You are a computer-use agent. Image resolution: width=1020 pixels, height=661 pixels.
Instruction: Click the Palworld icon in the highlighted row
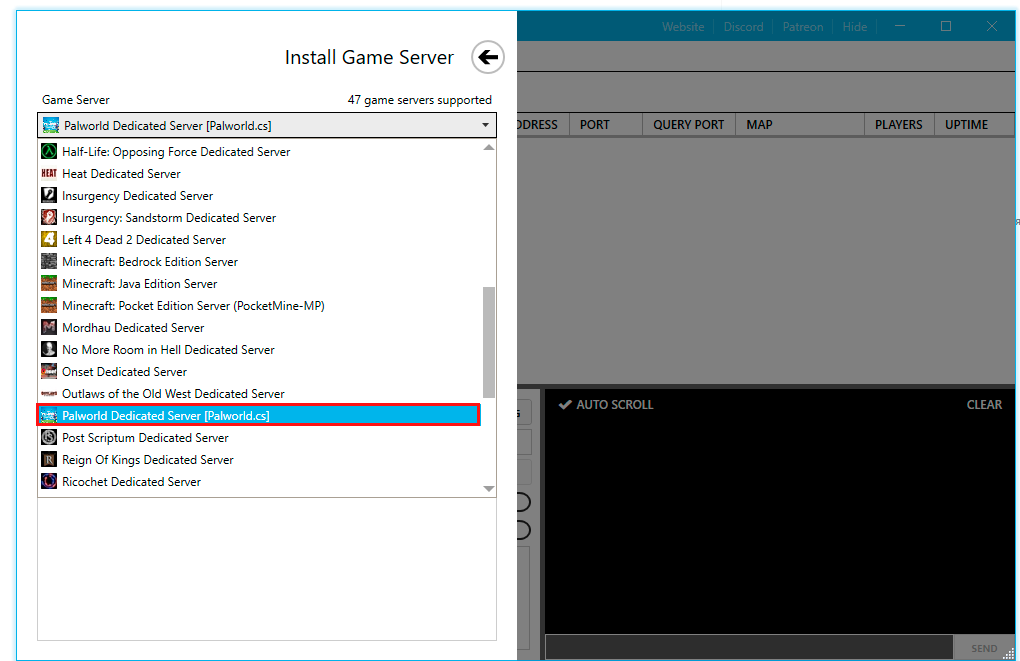[49, 415]
